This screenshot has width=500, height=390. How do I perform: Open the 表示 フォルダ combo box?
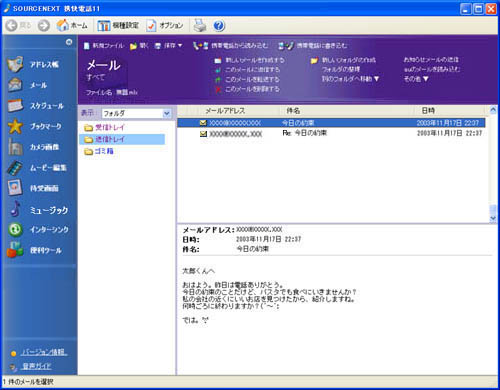[x=137, y=113]
